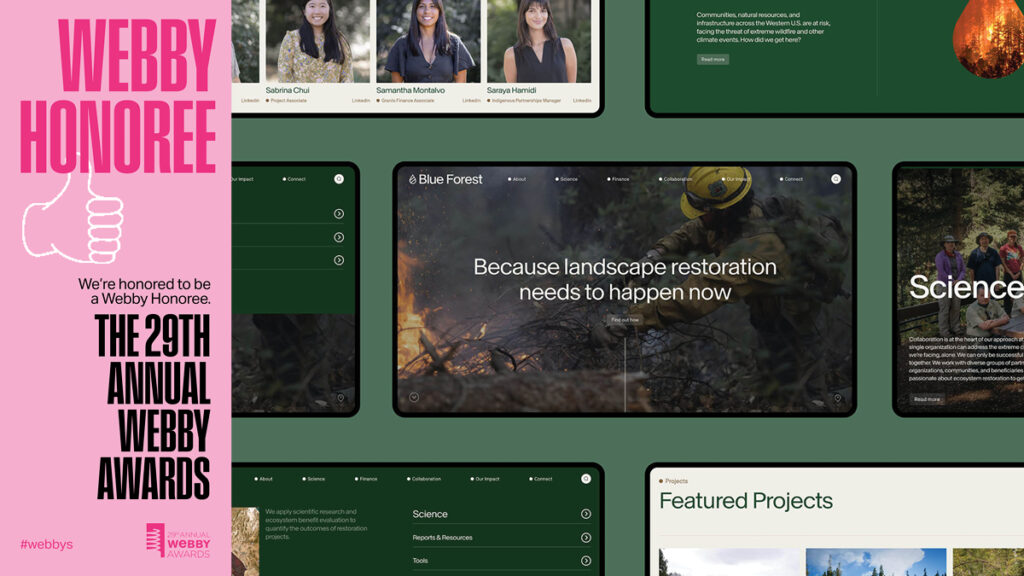Click the #webbys hashtag
The image size is (1024, 576).
(46, 544)
